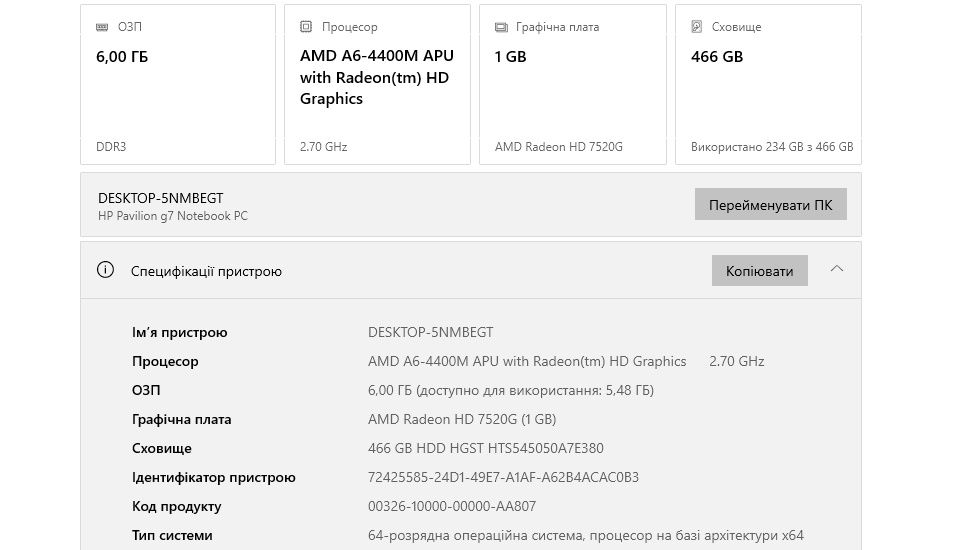Select the DESKTOP-5NMBEGT value in specifications
This screenshot has width=960, height=550.
(430, 332)
